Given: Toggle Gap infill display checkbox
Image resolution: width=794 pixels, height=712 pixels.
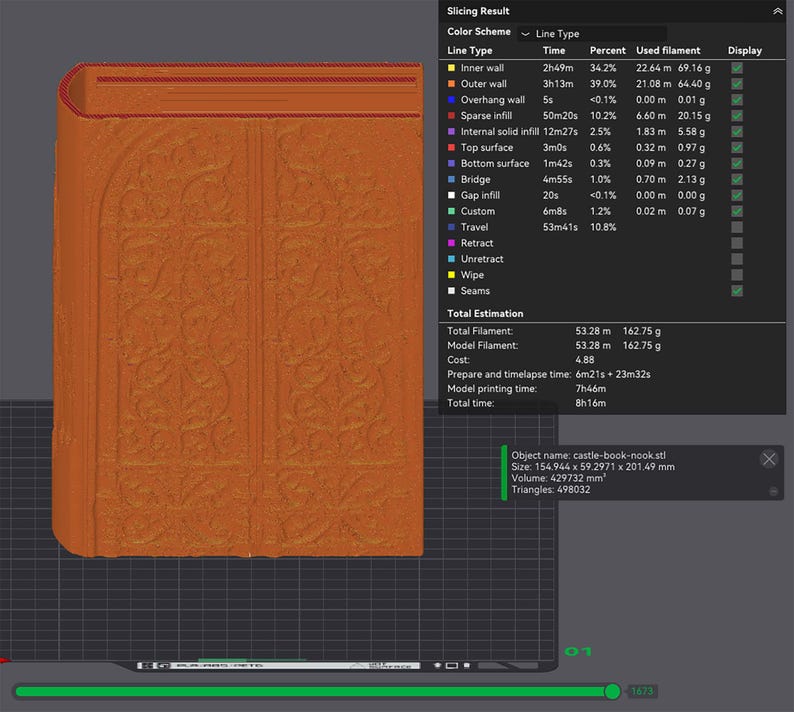Looking at the screenshot, I should (x=737, y=195).
